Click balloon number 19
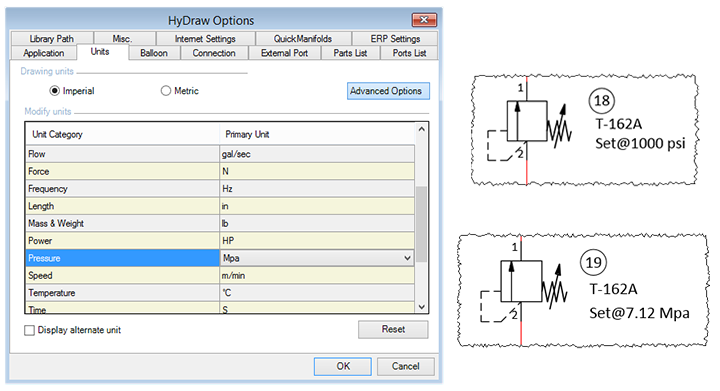The image size is (720, 391). point(593,263)
